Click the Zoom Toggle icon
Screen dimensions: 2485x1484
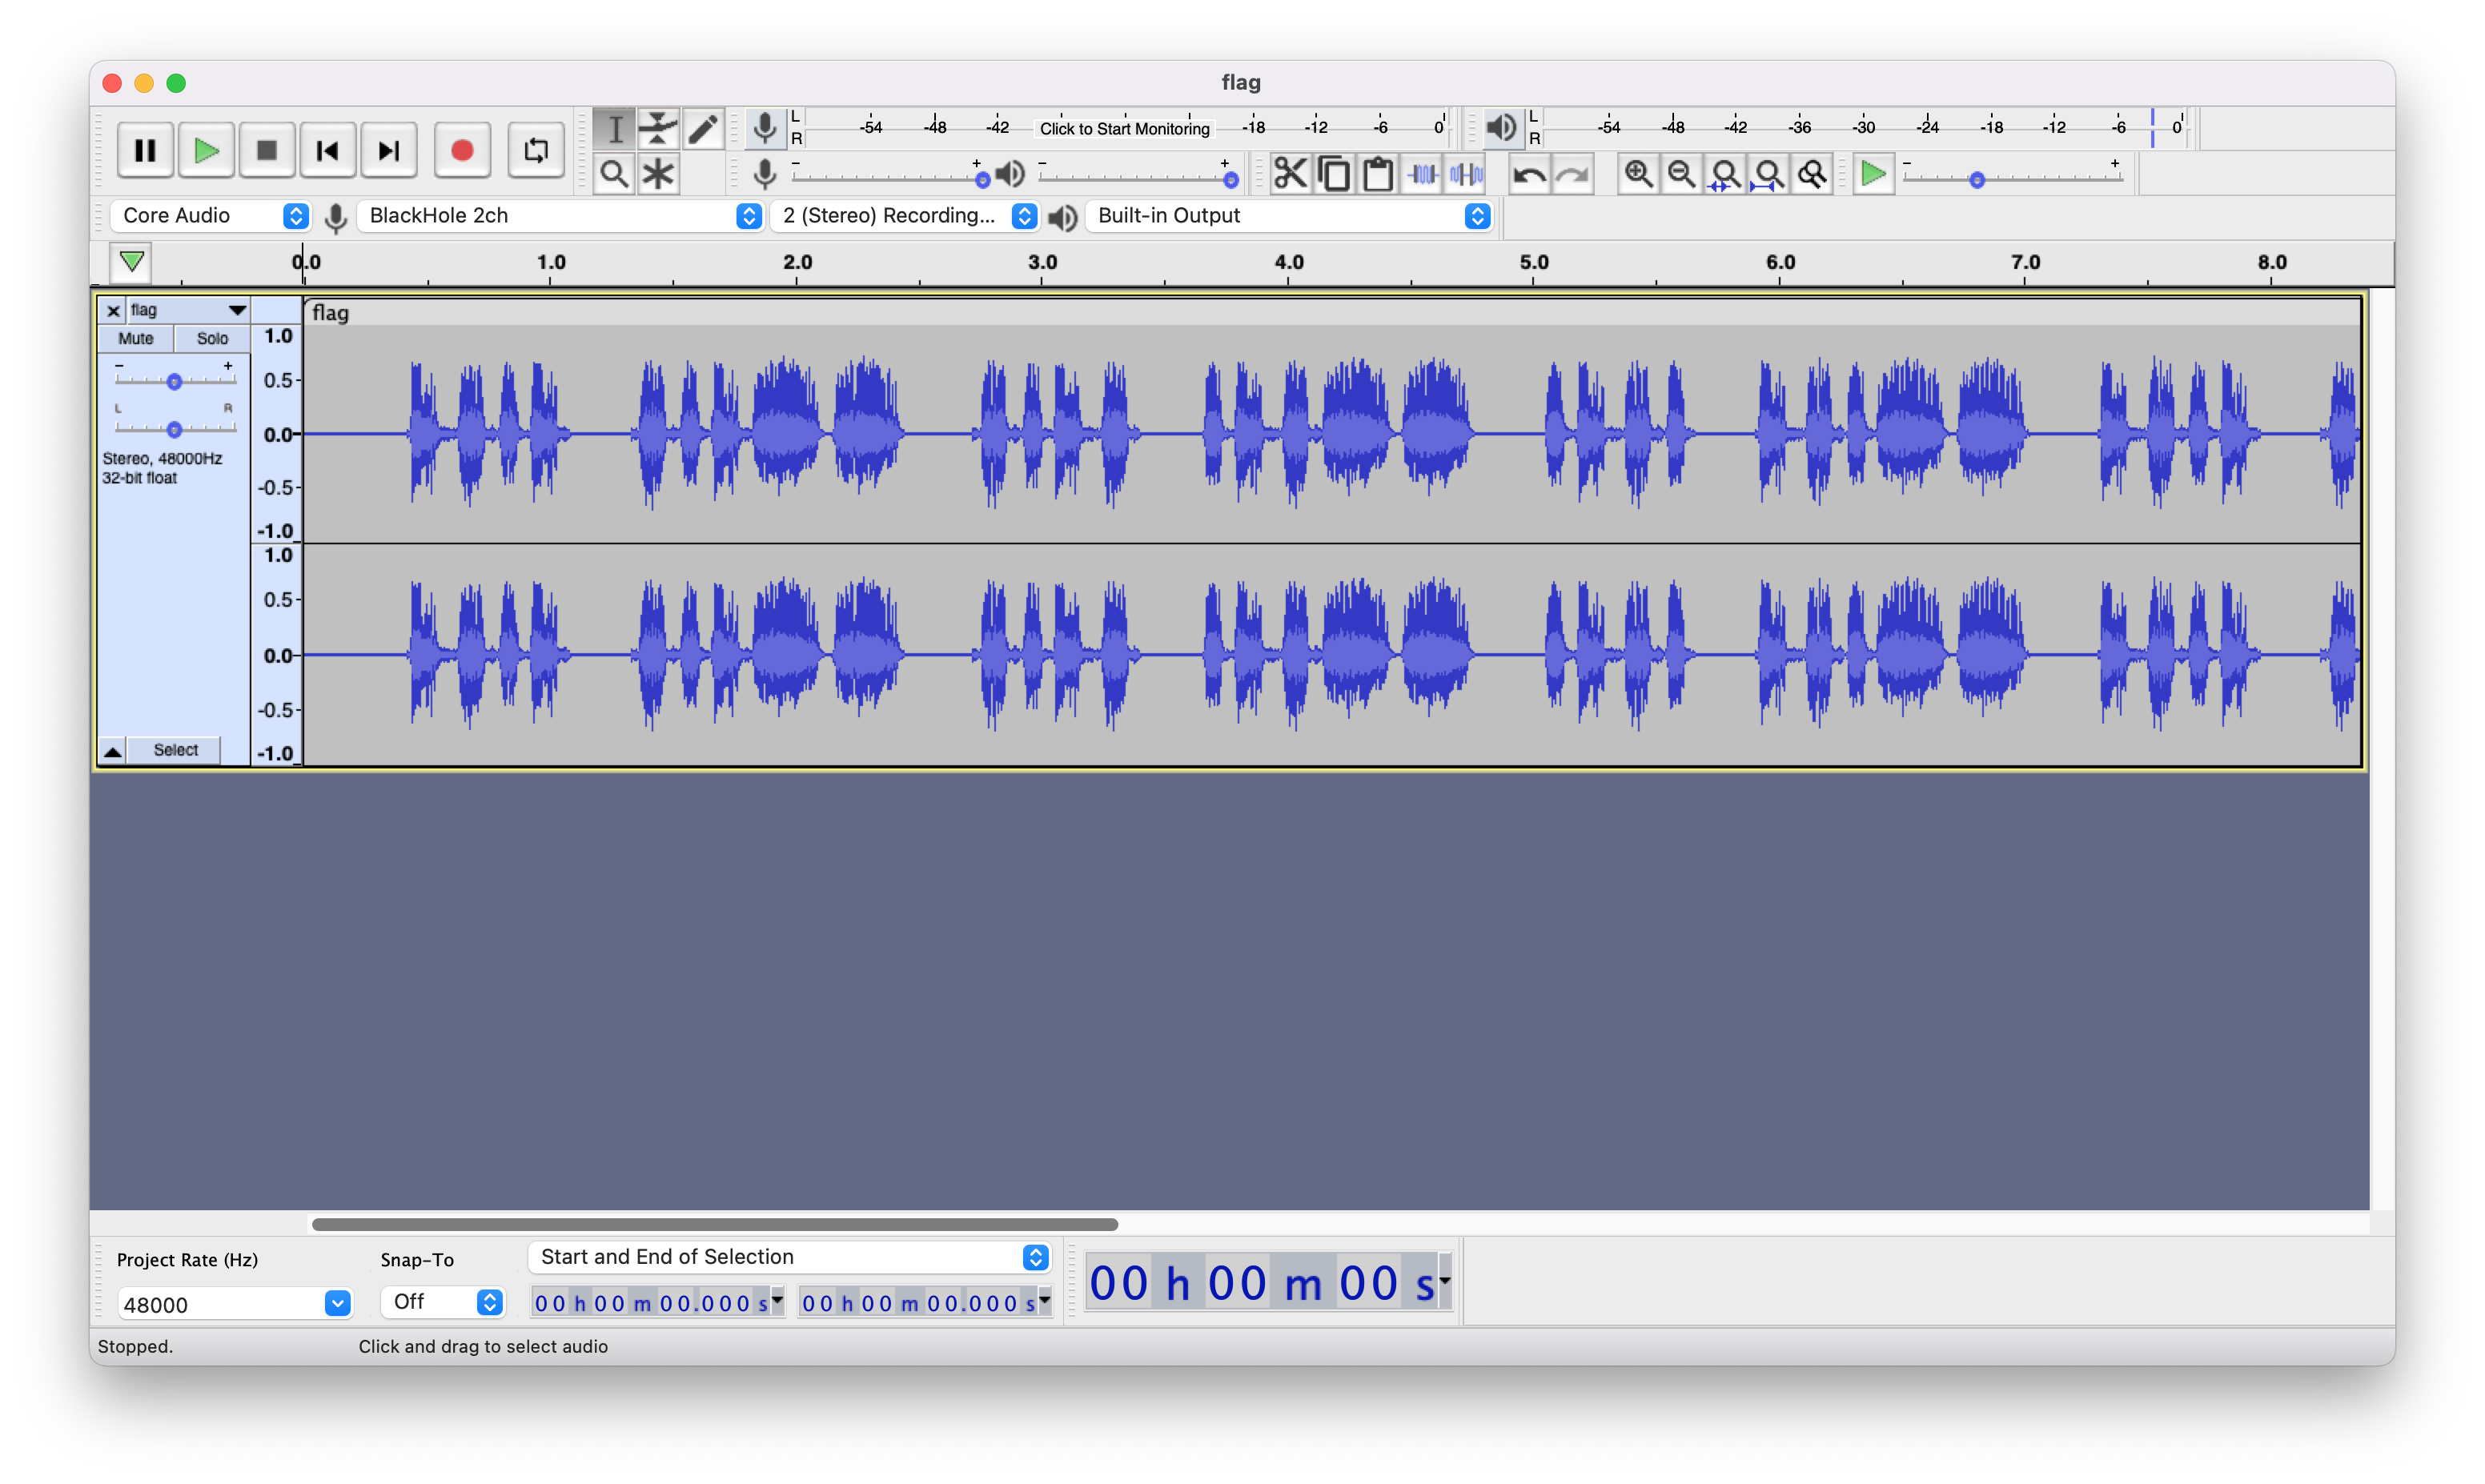tap(1812, 174)
